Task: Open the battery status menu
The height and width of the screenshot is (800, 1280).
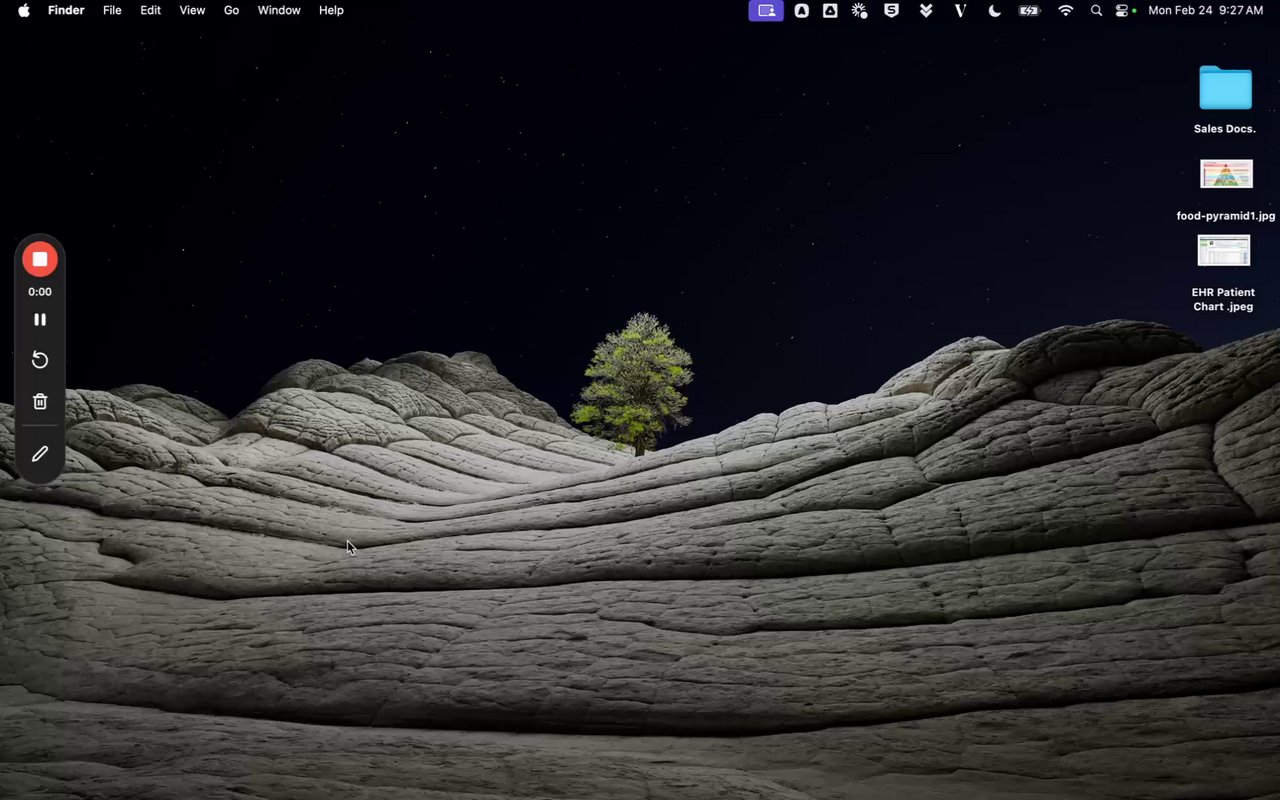Action: pyautogui.click(x=1030, y=10)
